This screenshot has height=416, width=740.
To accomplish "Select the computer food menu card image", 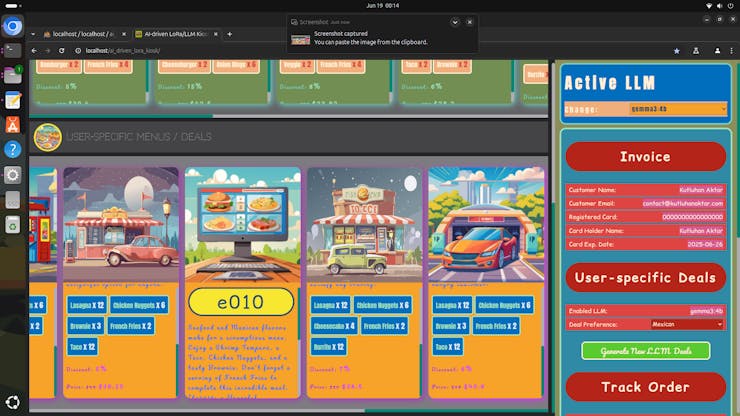I will click(x=243, y=225).
